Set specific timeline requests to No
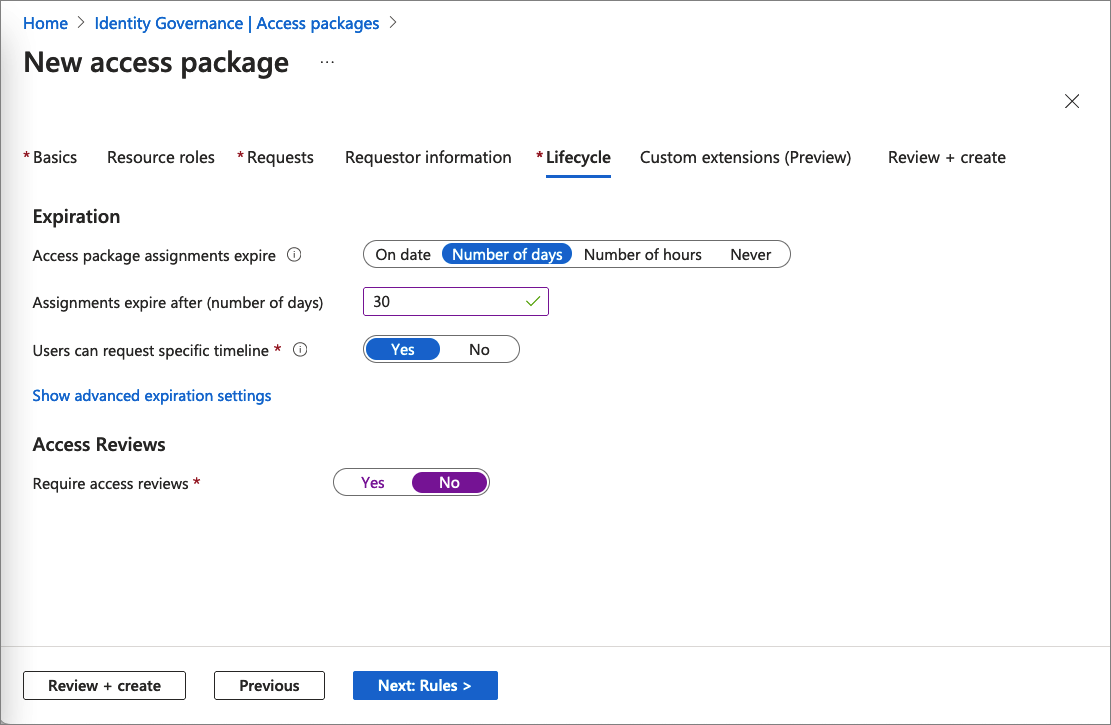 point(479,349)
